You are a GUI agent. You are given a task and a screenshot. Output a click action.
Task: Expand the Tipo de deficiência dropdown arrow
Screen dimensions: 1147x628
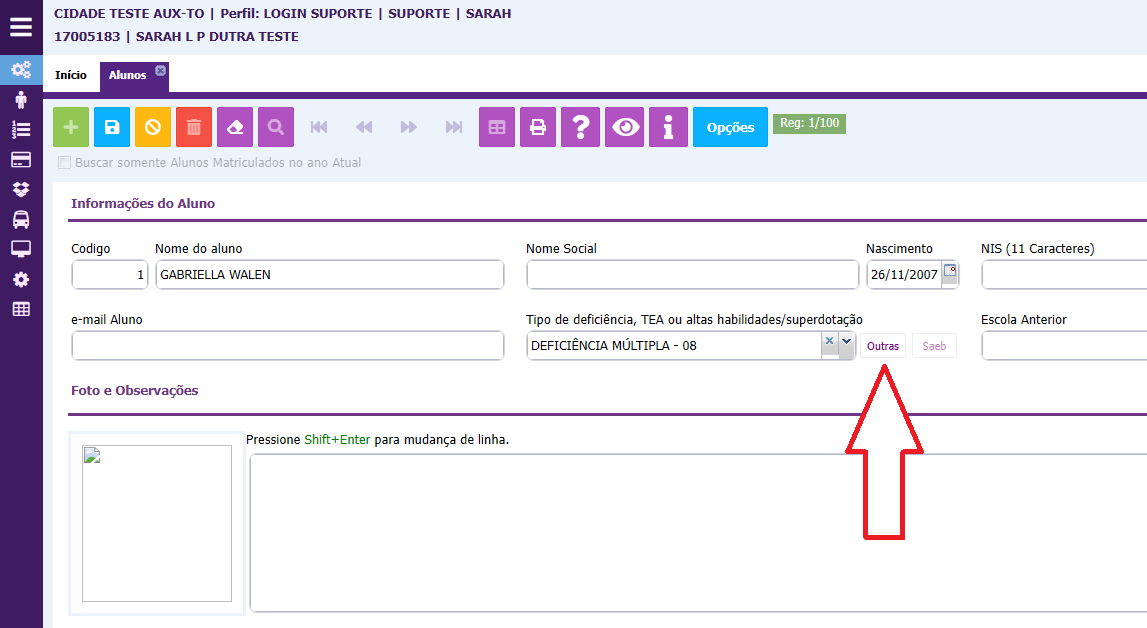coord(847,341)
